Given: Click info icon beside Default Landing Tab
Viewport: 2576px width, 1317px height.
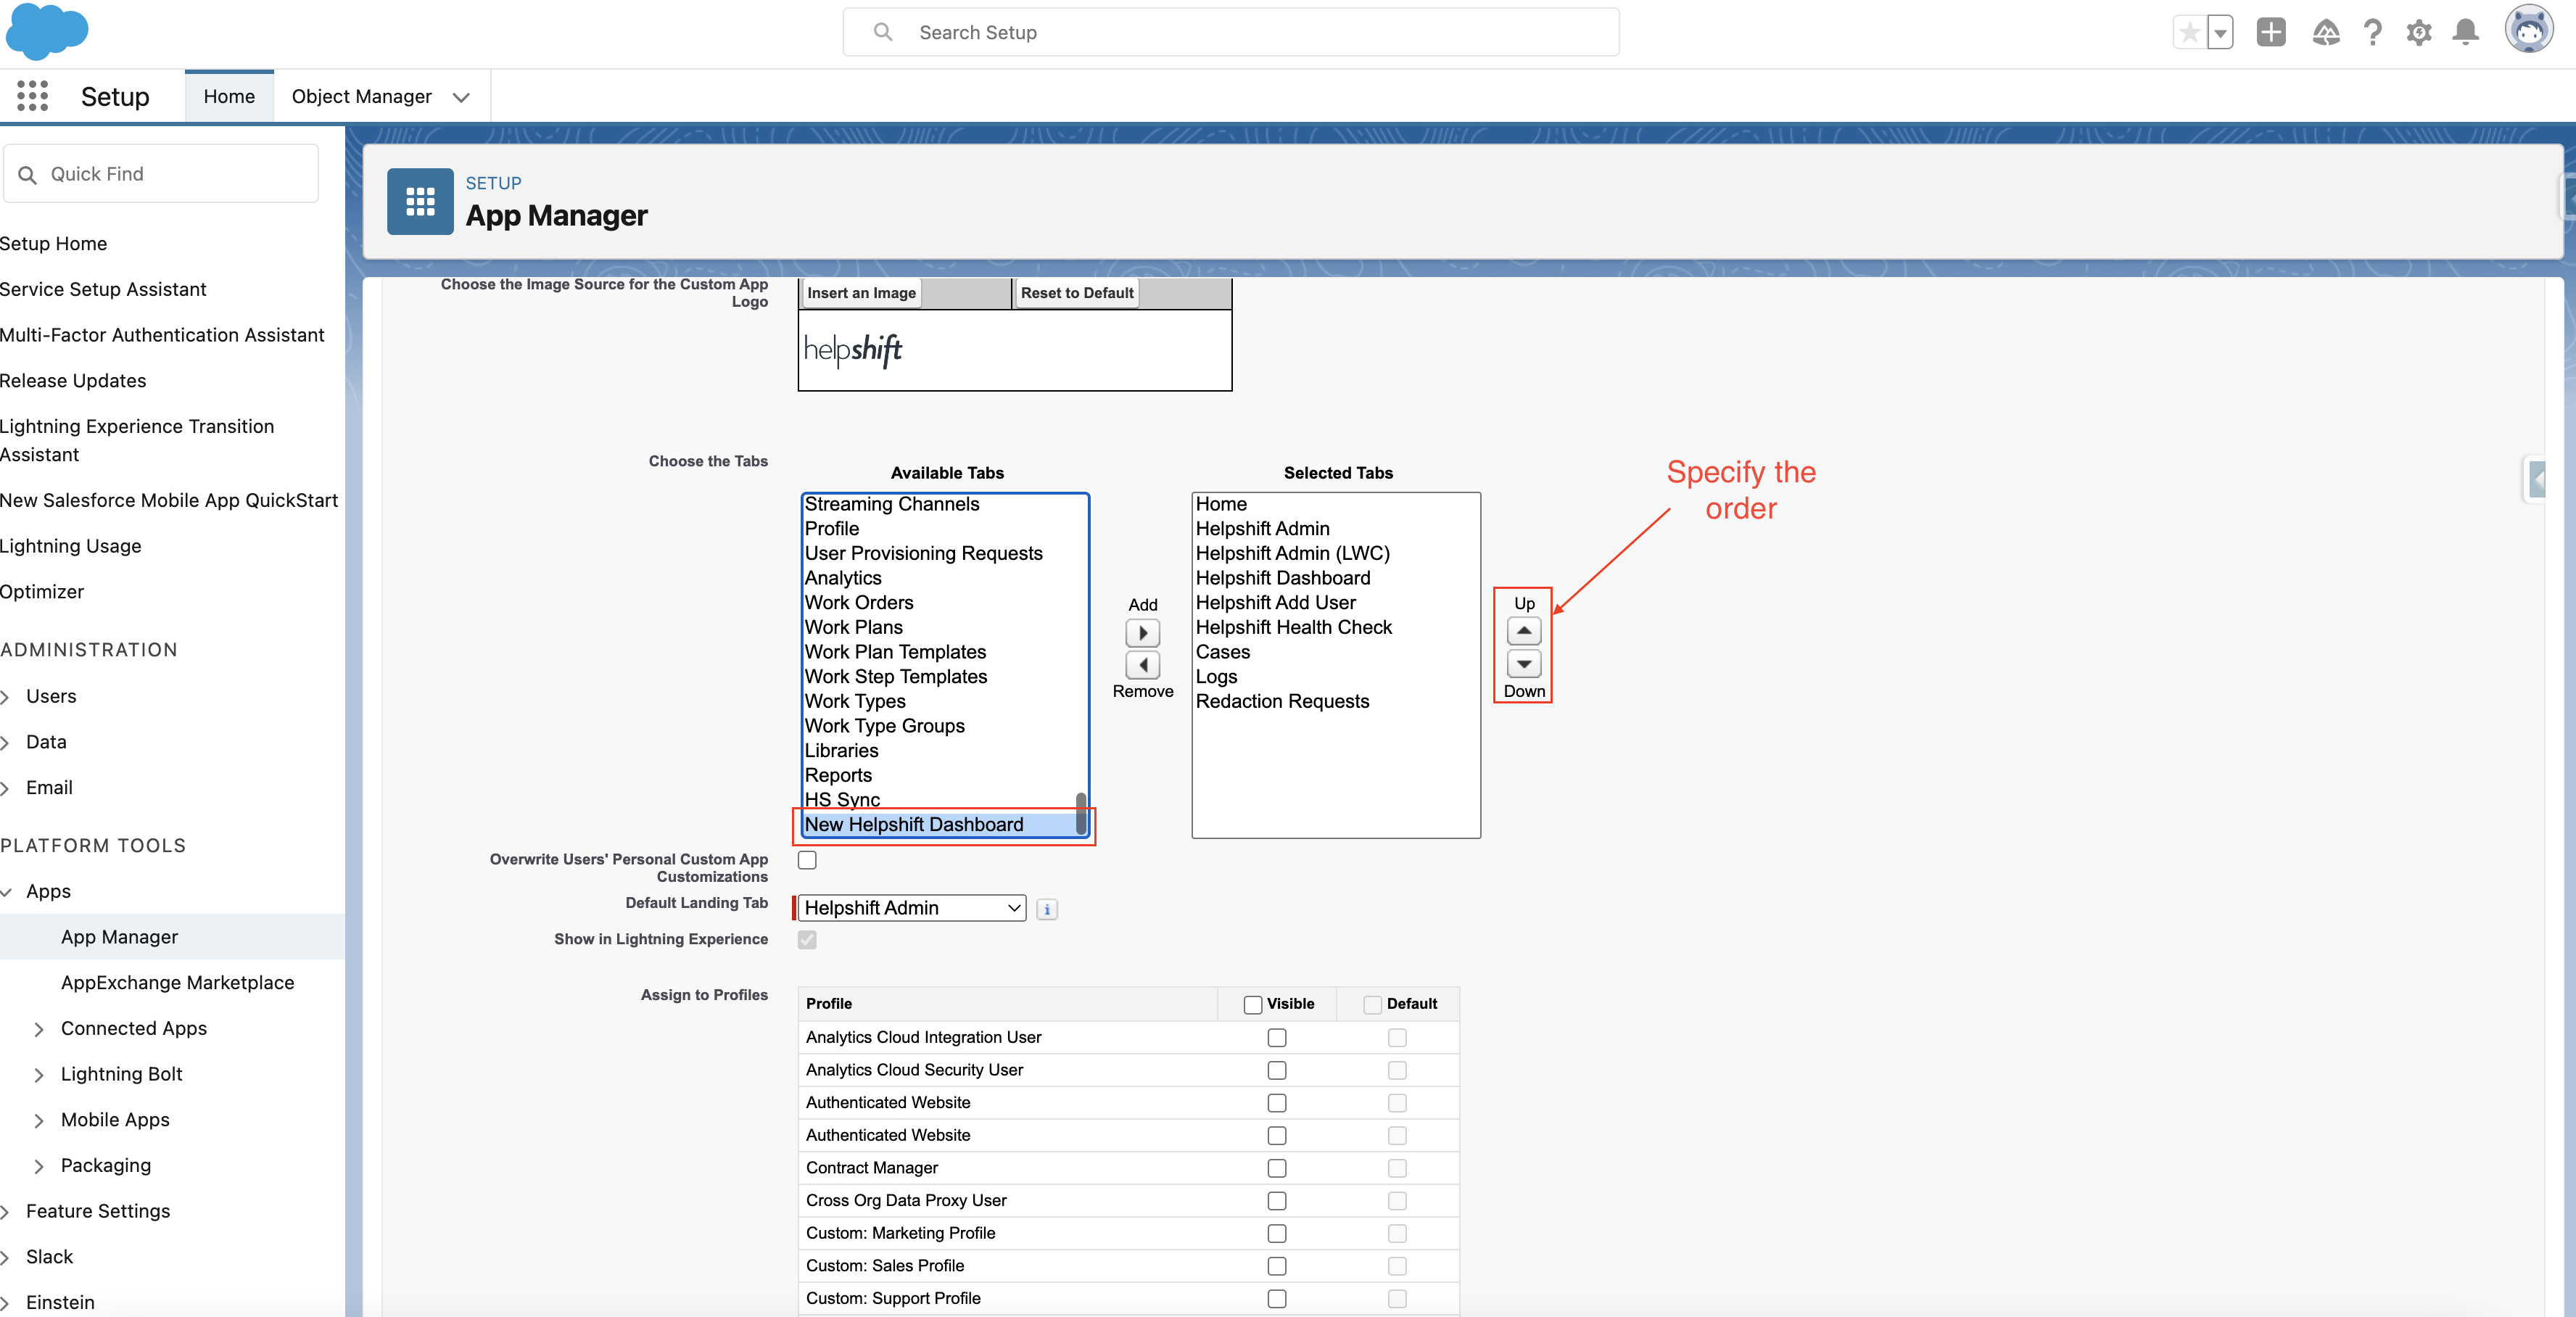Looking at the screenshot, I should coord(1047,909).
